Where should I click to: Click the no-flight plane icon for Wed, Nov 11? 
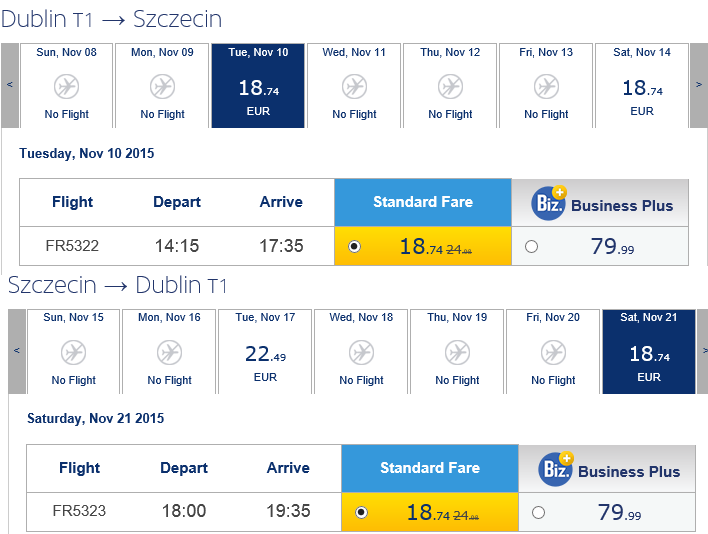coord(354,87)
